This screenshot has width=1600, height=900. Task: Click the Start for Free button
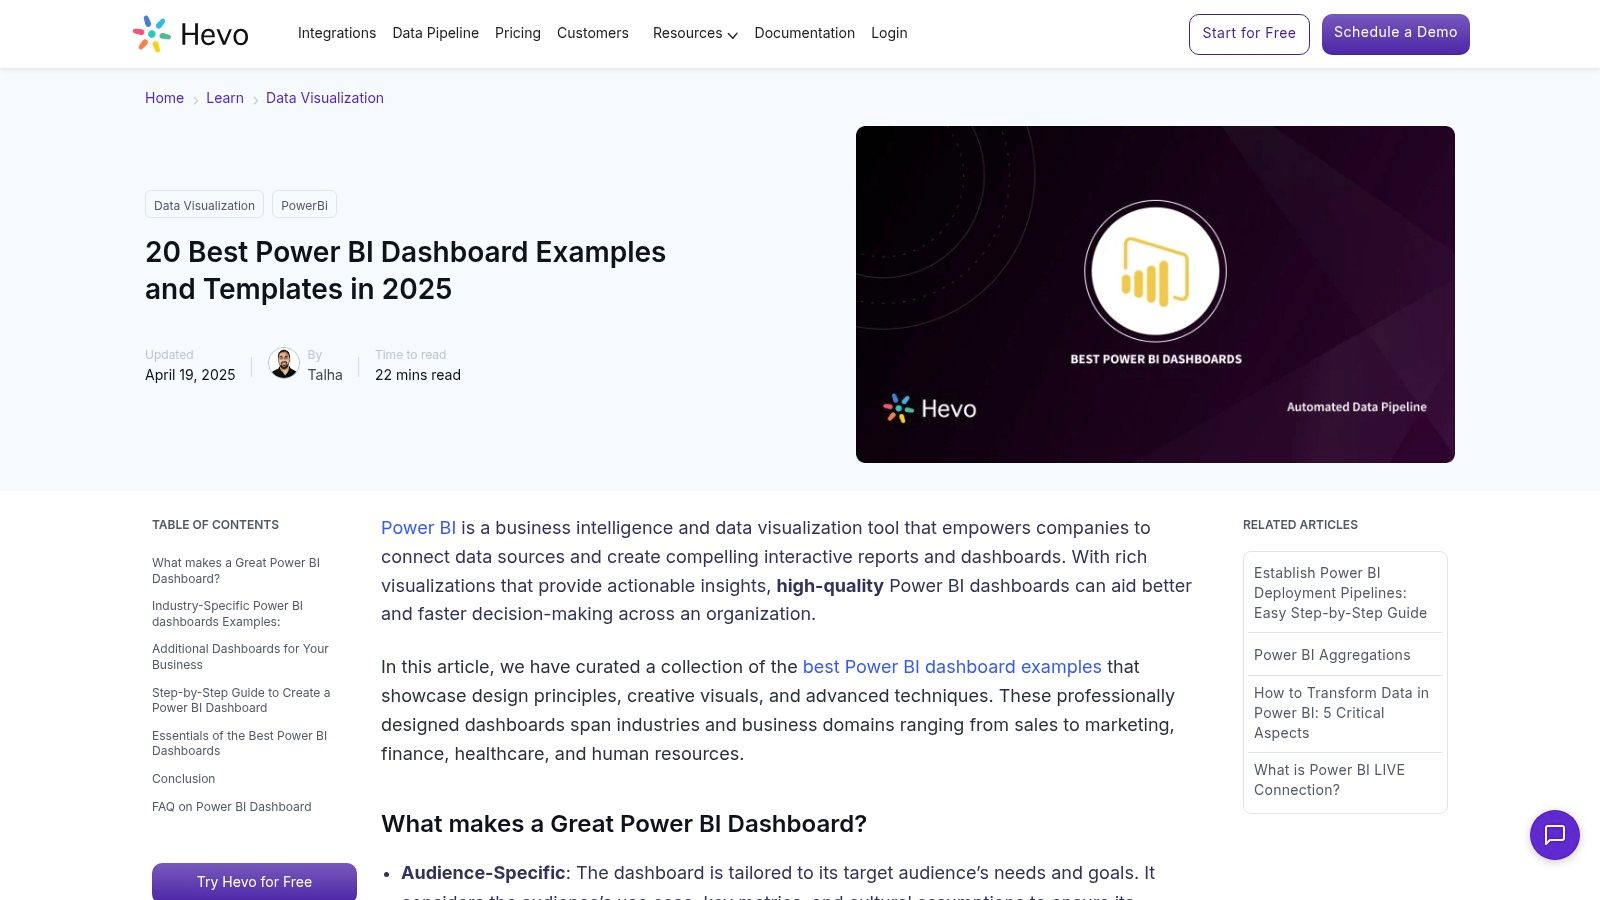click(x=1248, y=34)
